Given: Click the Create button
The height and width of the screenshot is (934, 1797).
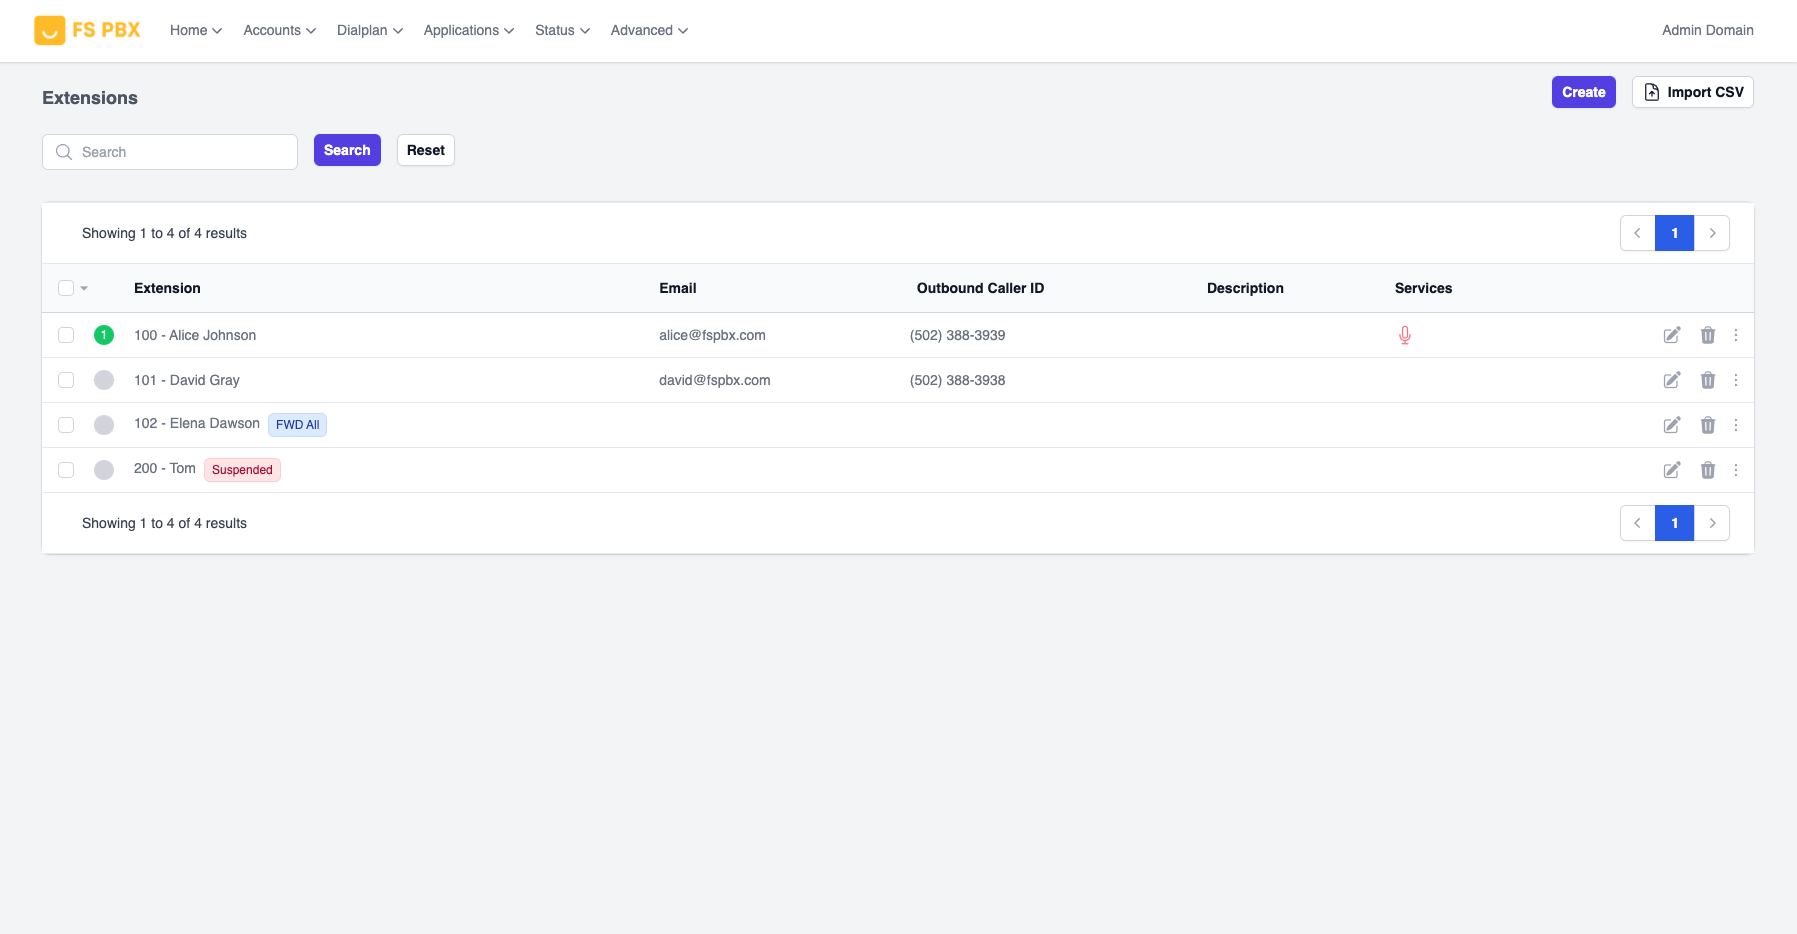Looking at the screenshot, I should pos(1582,91).
